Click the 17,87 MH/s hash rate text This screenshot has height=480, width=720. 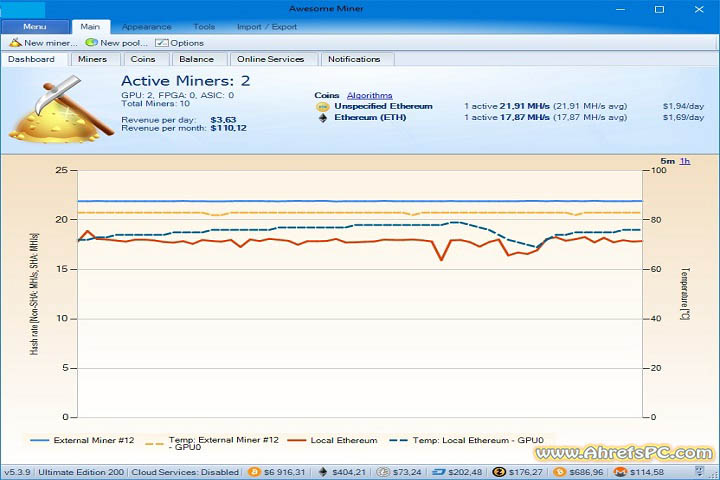click(x=524, y=118)
